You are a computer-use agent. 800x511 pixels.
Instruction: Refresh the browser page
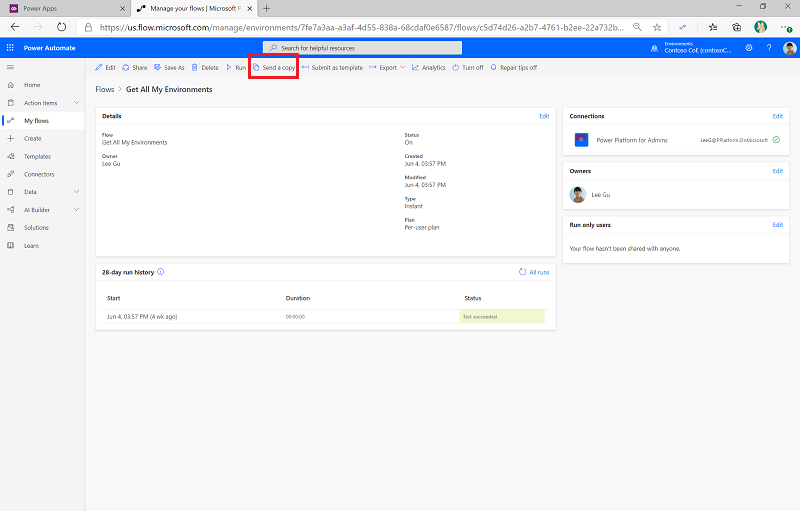tap(61, 28)
